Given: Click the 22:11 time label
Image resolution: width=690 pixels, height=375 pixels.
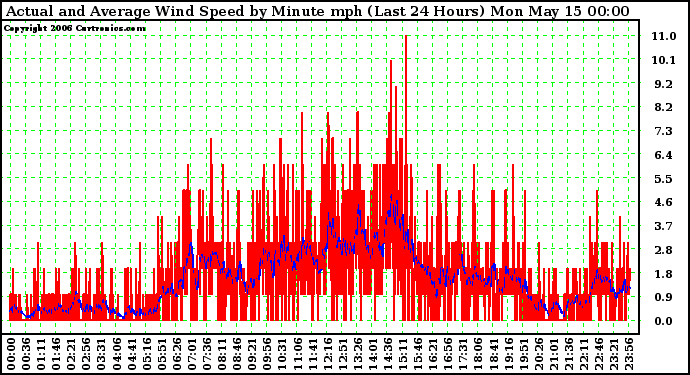Looking at the screenshot, I should (583, 354).
